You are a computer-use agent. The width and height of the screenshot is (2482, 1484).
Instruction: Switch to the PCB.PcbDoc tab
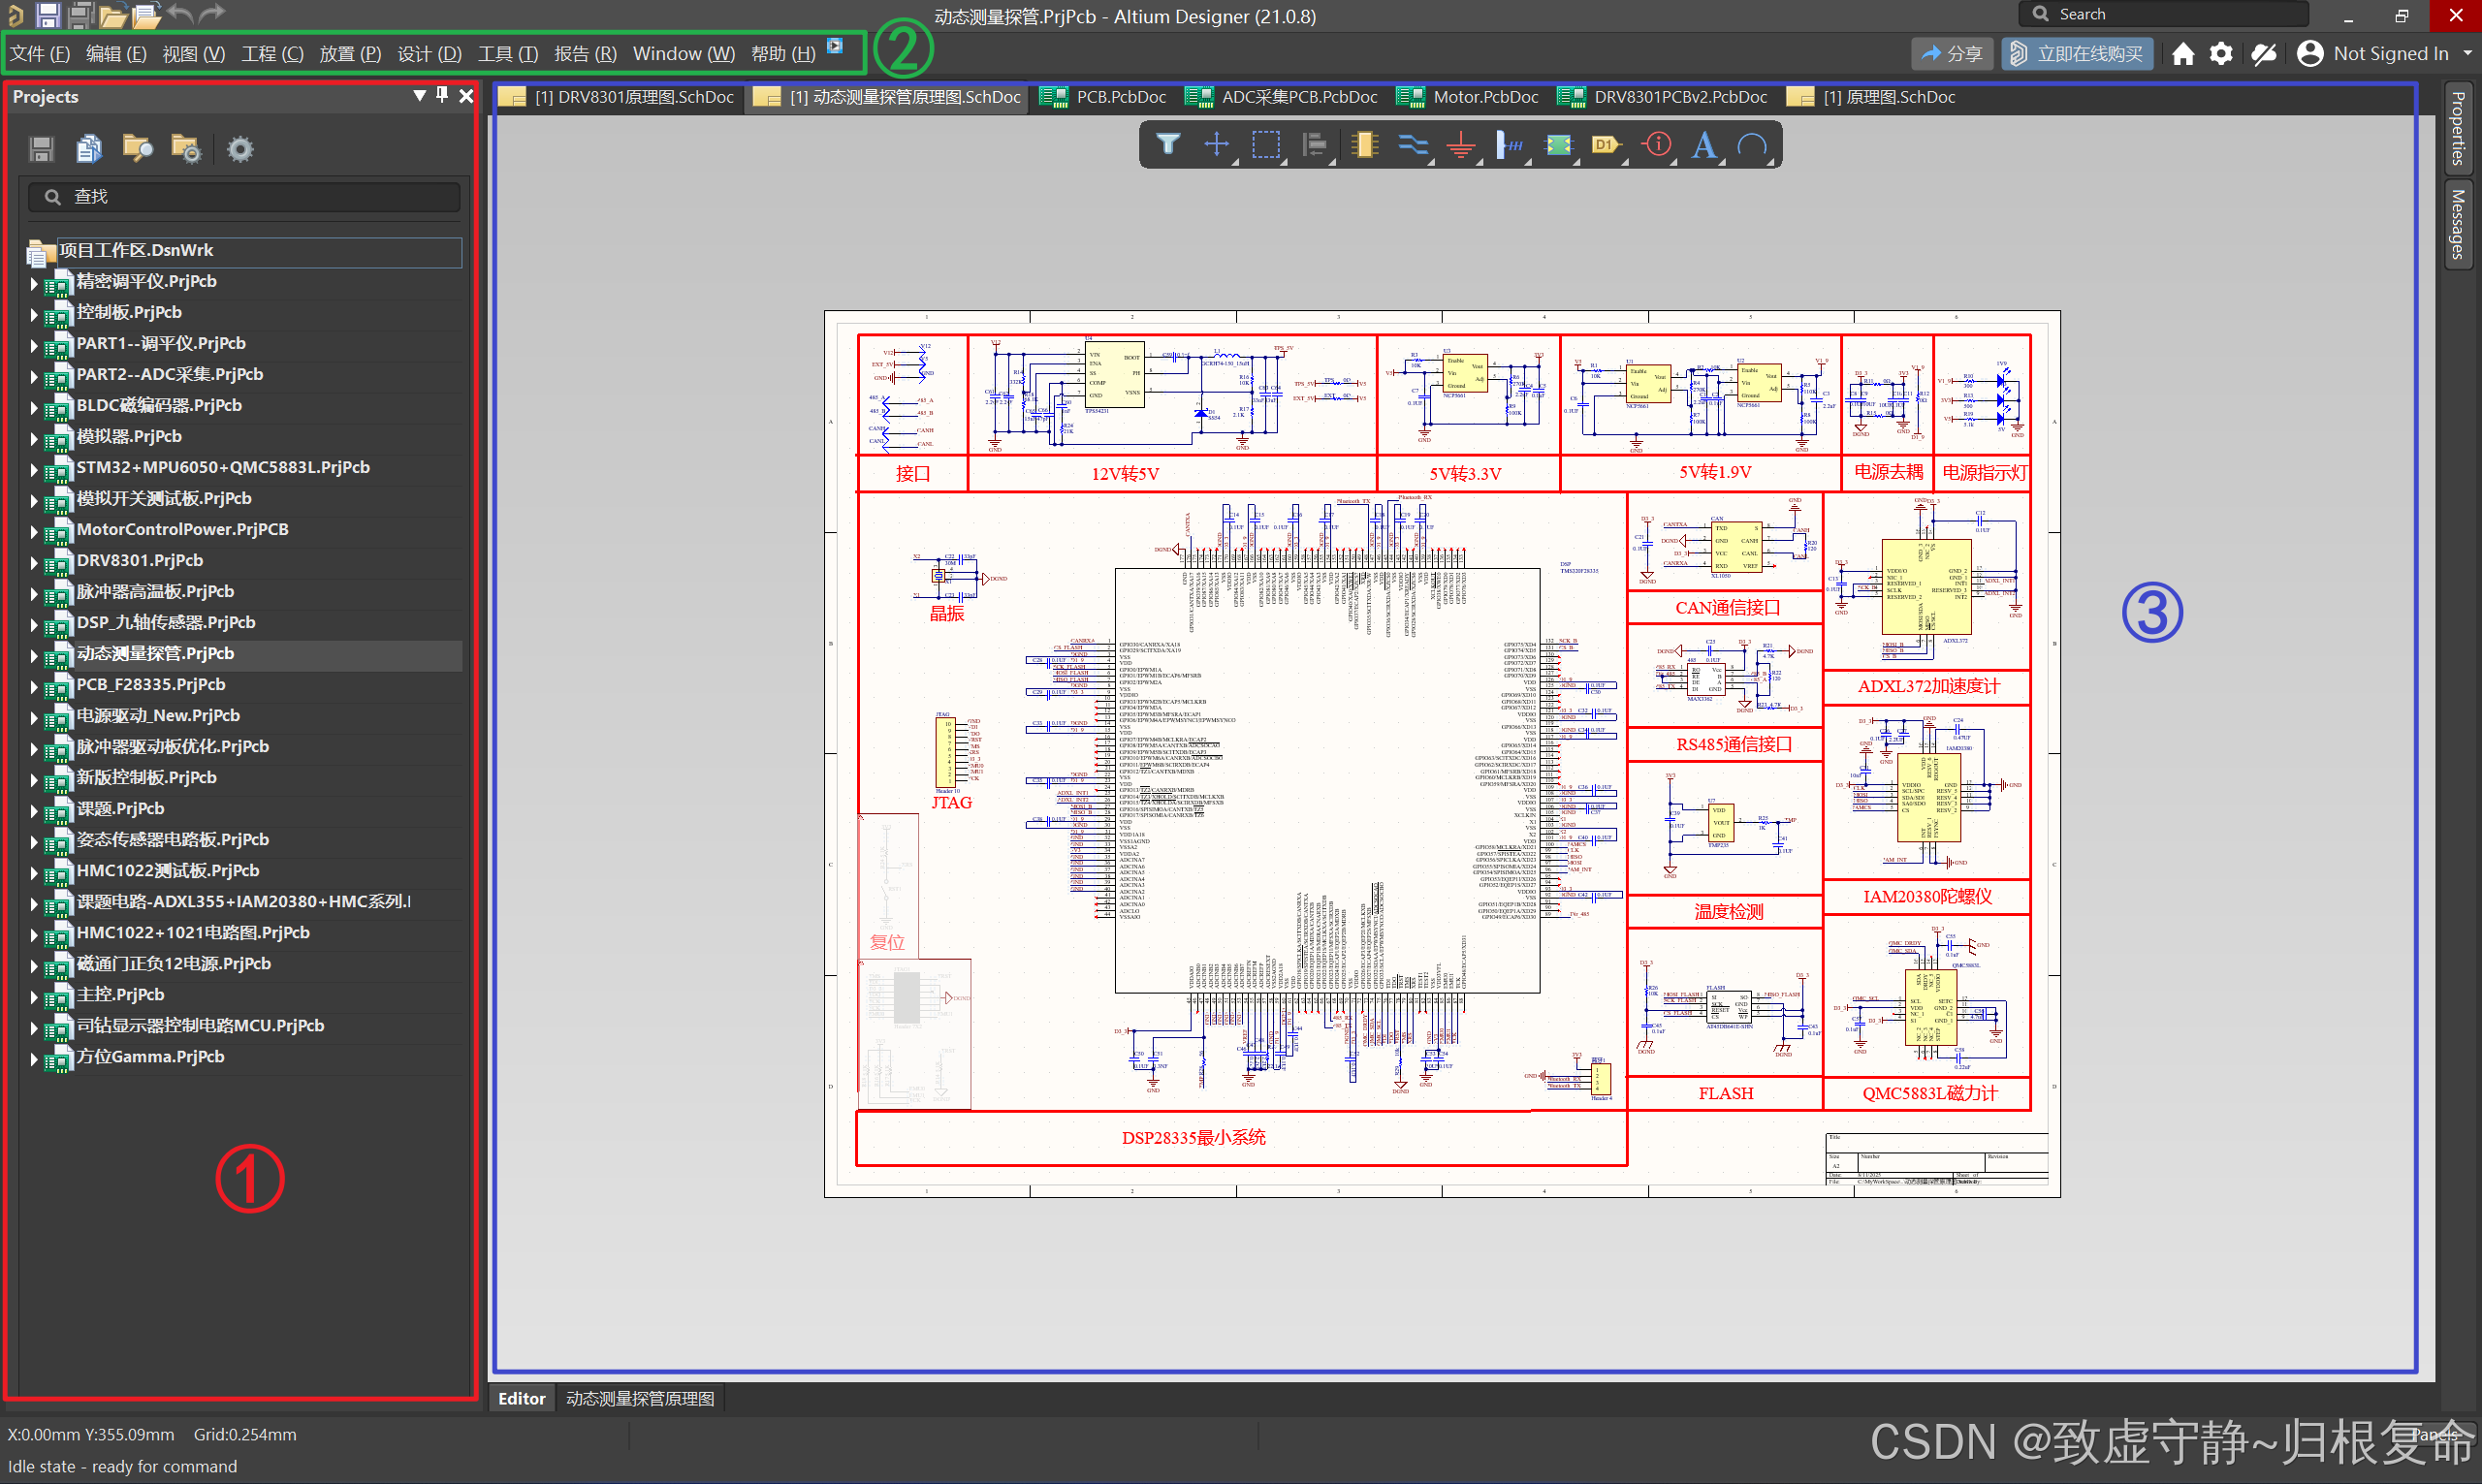click(1103, 97)
